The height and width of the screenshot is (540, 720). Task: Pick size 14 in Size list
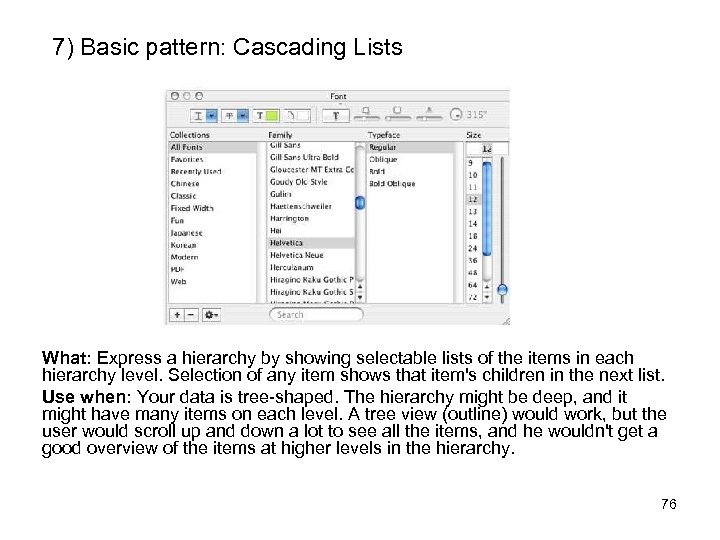[473, 224]
